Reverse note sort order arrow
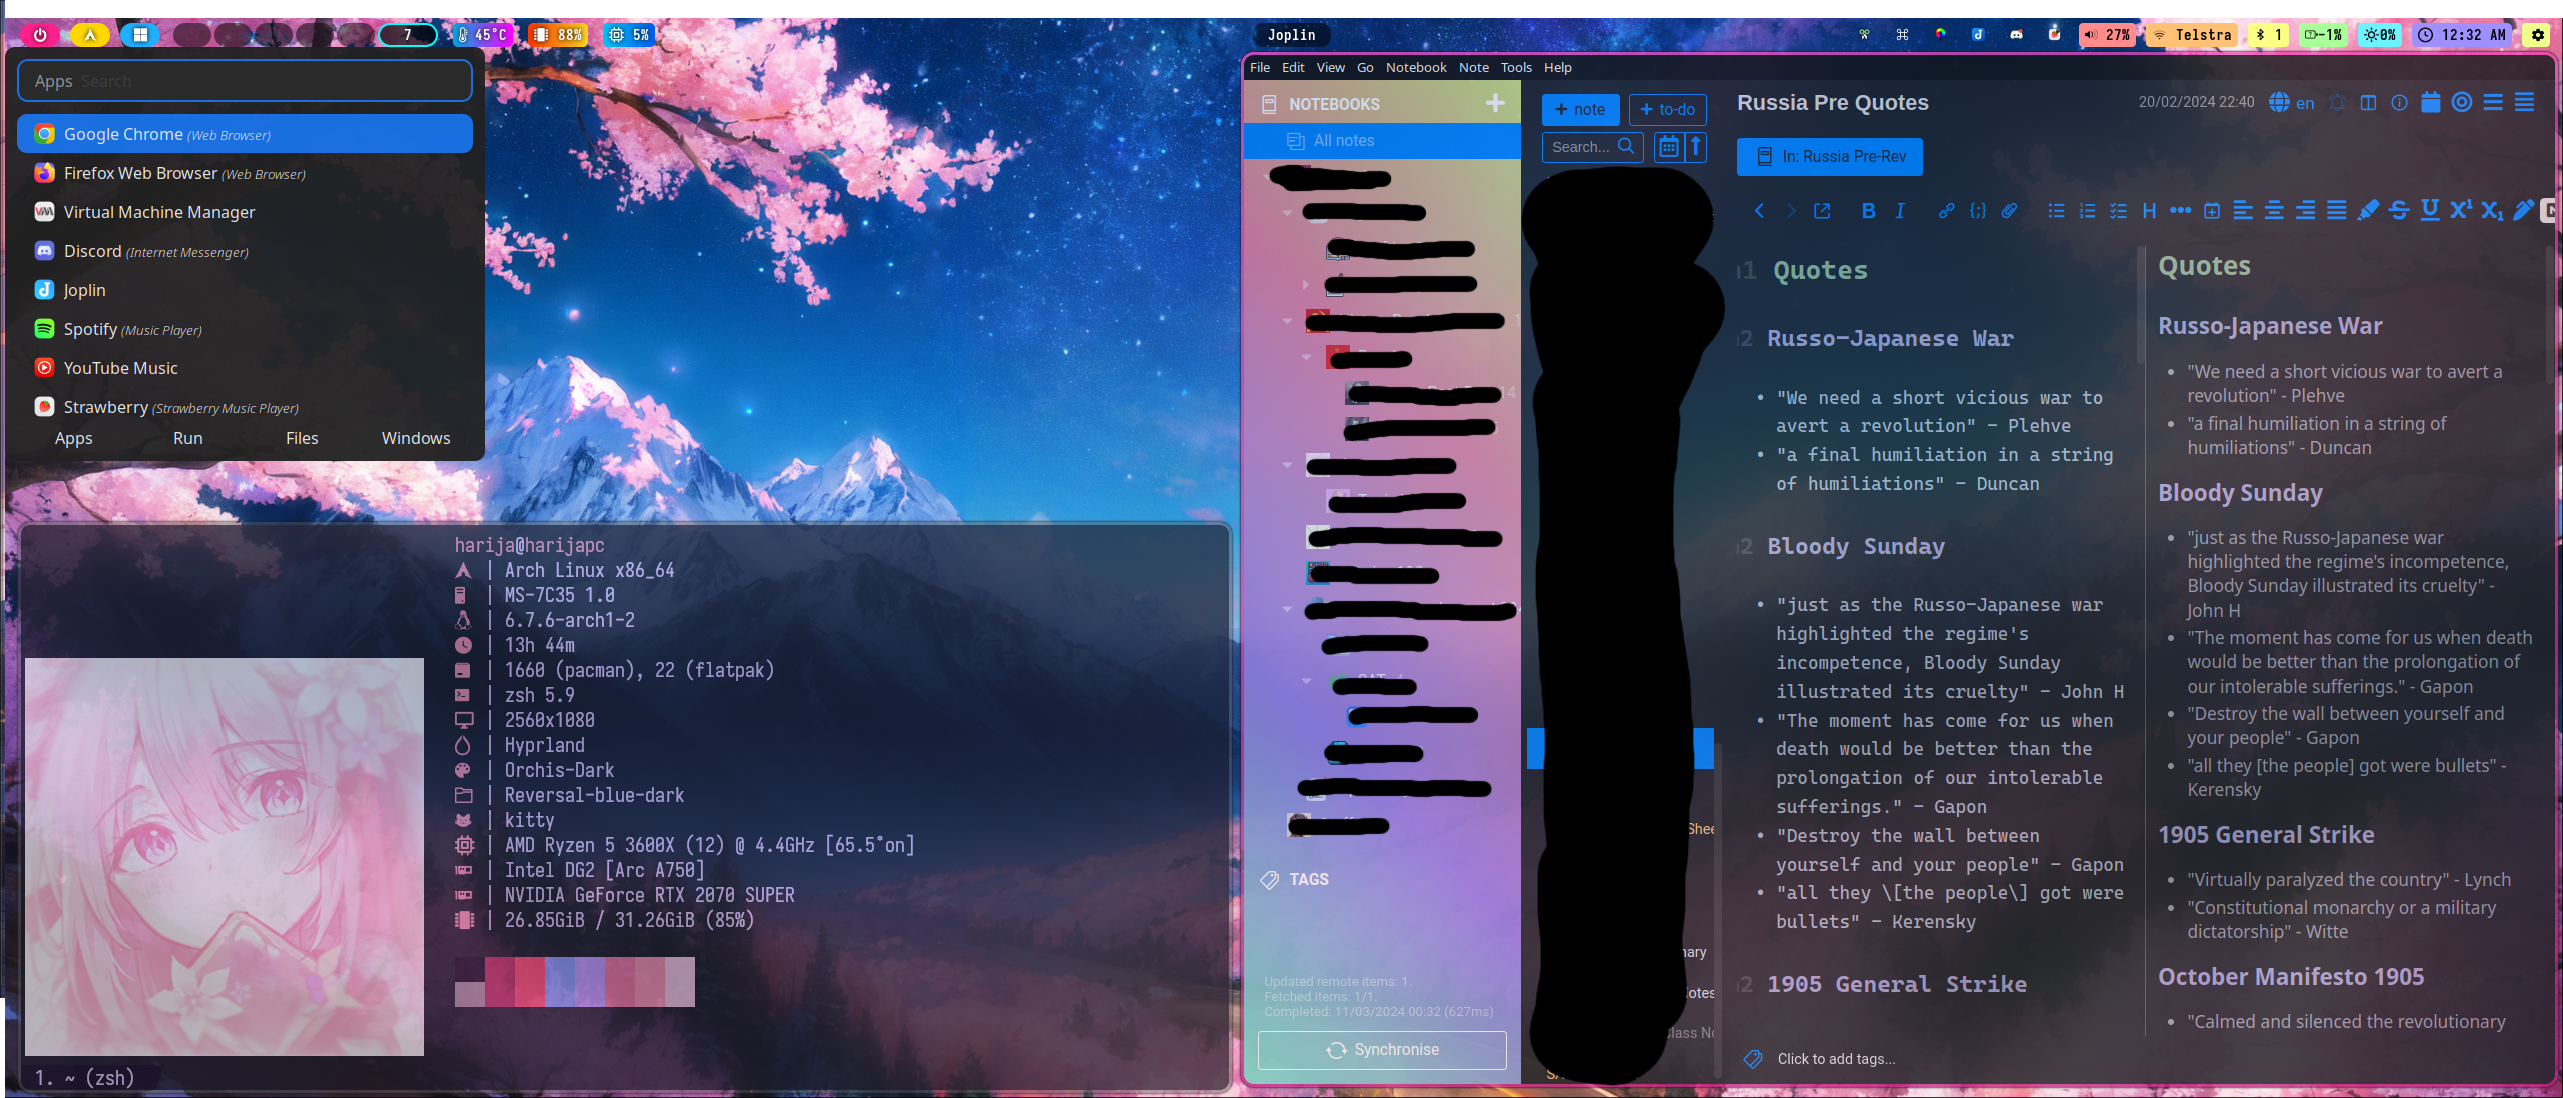The image size is (2563, 1098). point(1696,147)
